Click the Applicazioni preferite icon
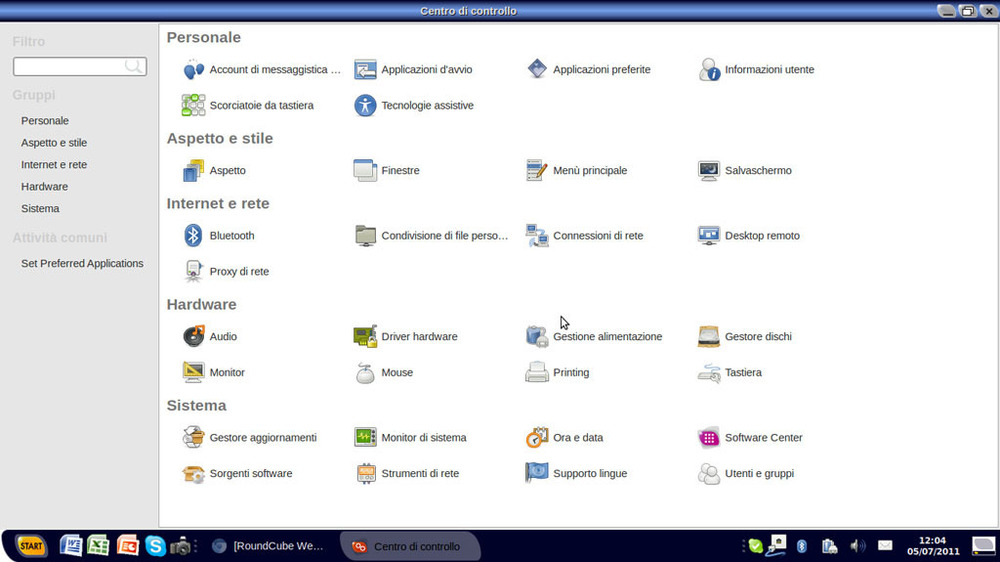Screen dimensions: 1000x562 (536, 70)
